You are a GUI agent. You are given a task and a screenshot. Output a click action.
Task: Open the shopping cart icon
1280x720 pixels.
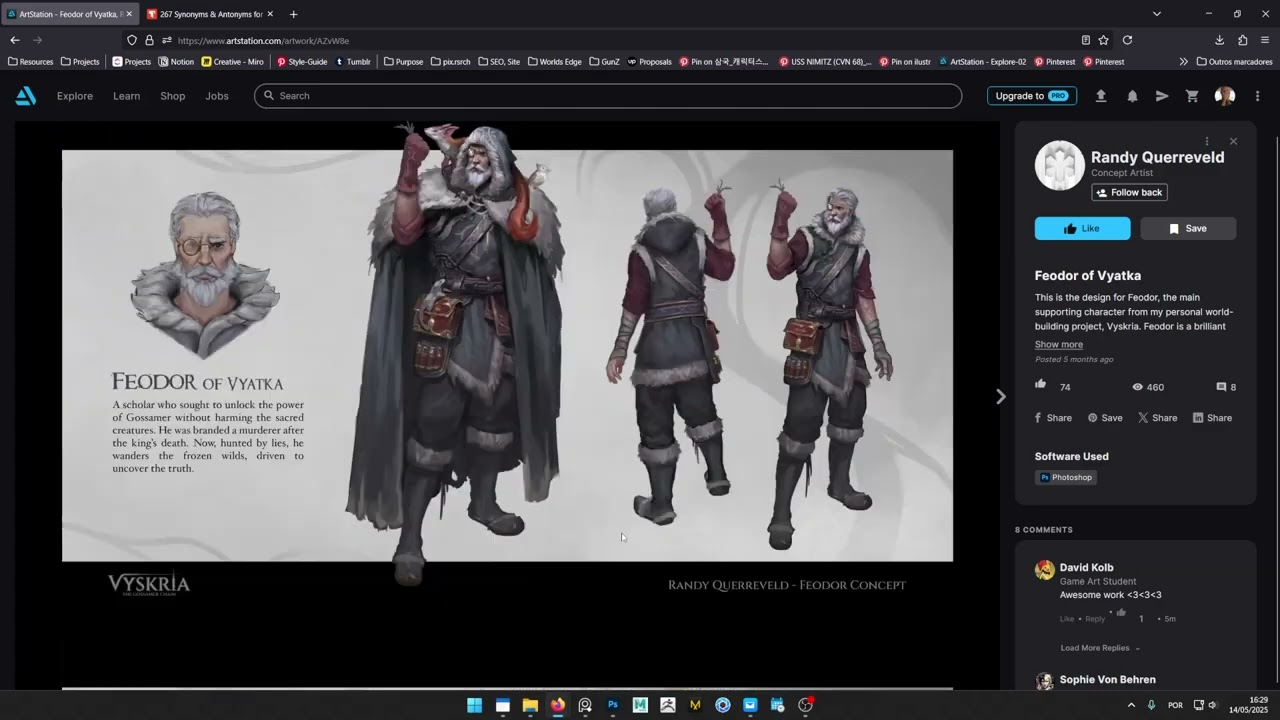click(1192, 96)
